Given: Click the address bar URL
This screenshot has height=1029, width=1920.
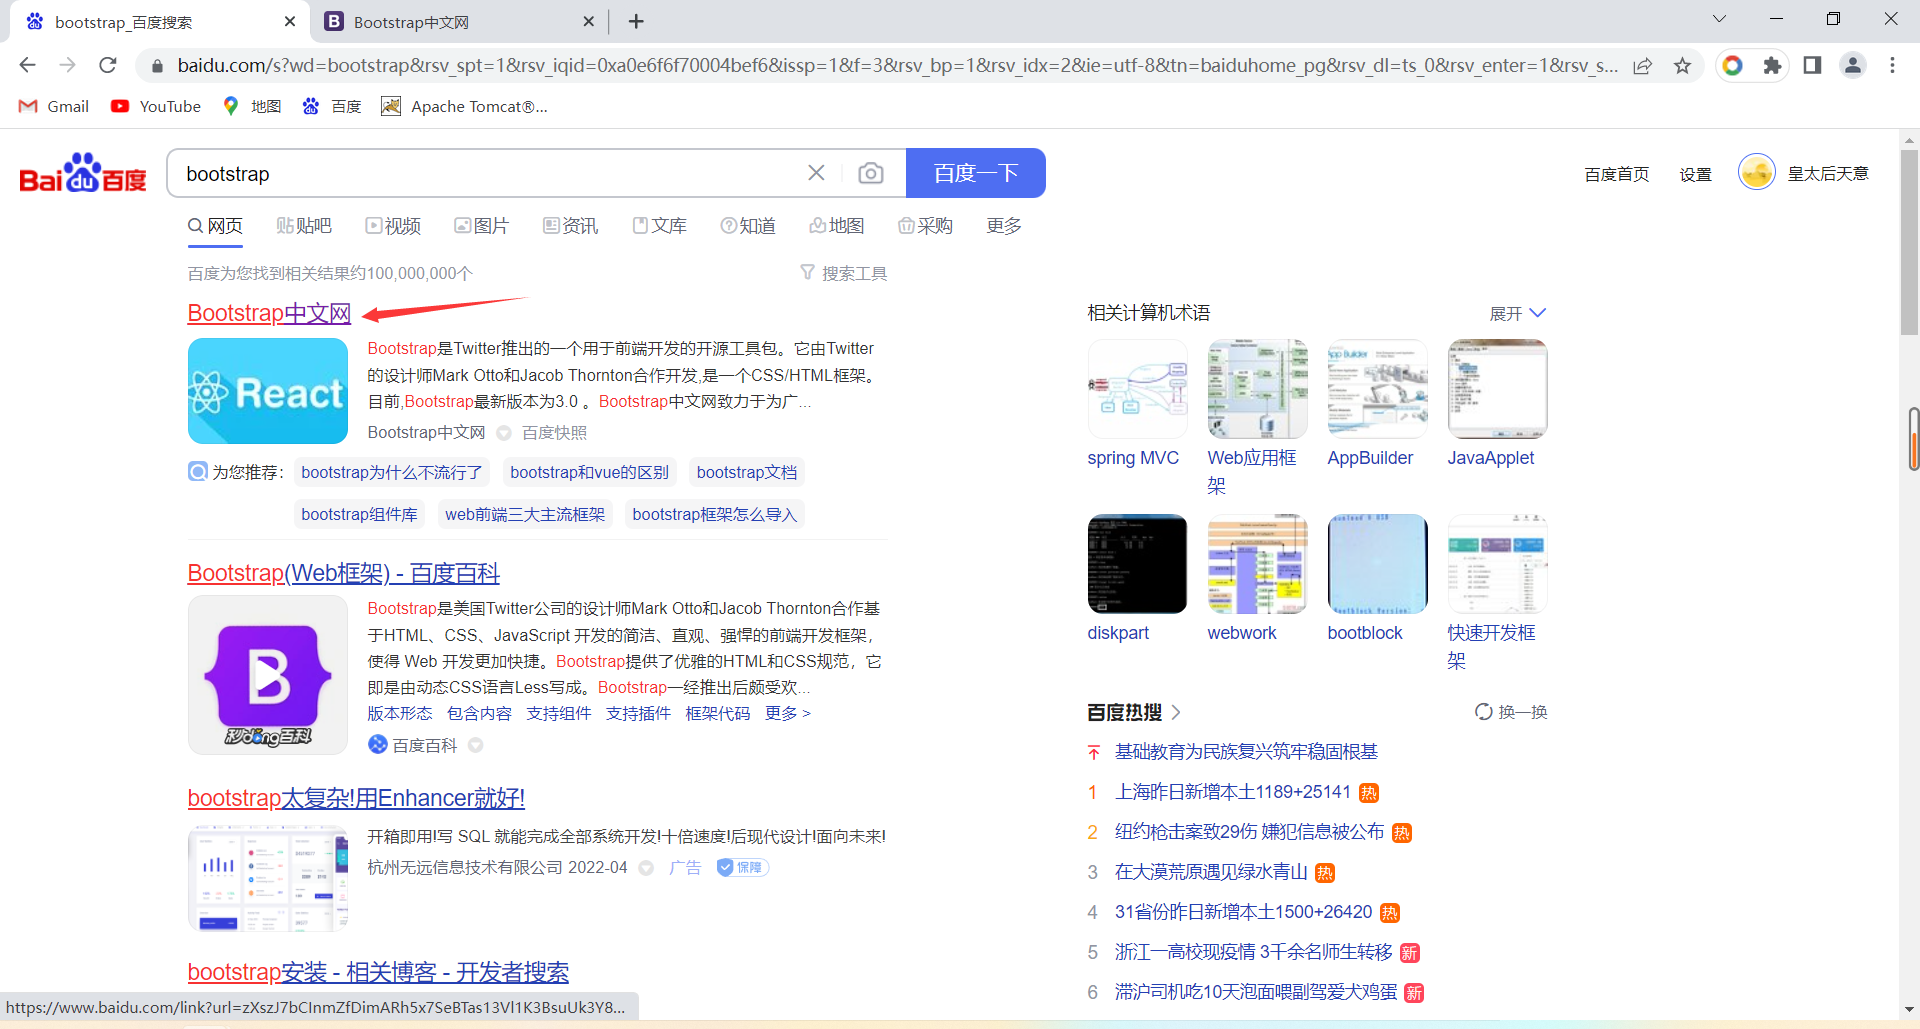Looking at the screenshot, I should point(897,65).
